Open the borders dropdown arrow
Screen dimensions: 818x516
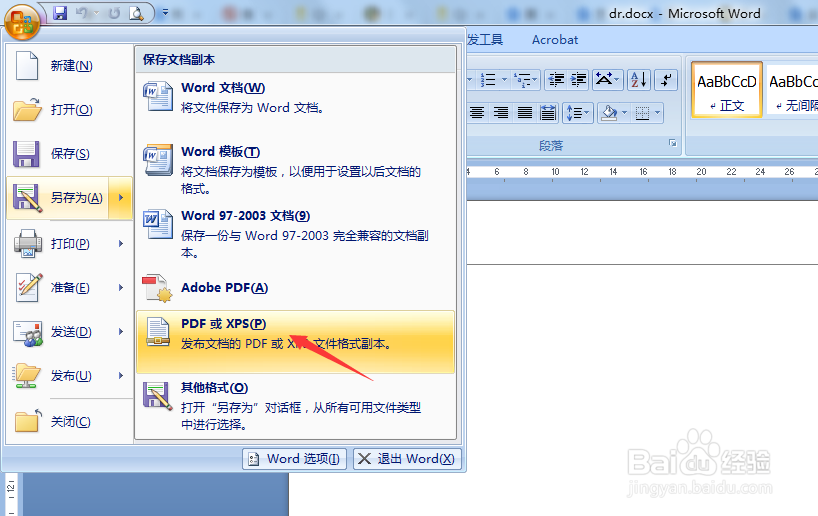[657, 113]
